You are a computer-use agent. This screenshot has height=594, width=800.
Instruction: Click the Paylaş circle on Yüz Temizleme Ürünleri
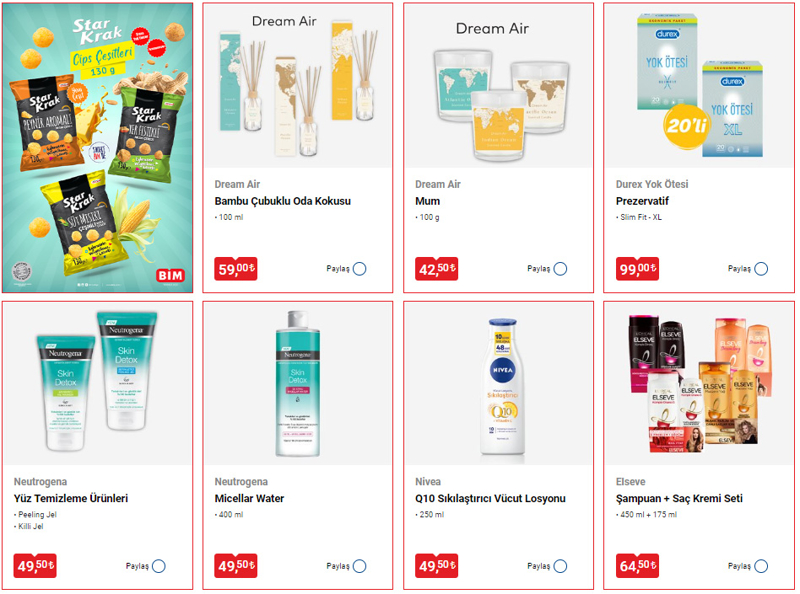click(159, 566)
